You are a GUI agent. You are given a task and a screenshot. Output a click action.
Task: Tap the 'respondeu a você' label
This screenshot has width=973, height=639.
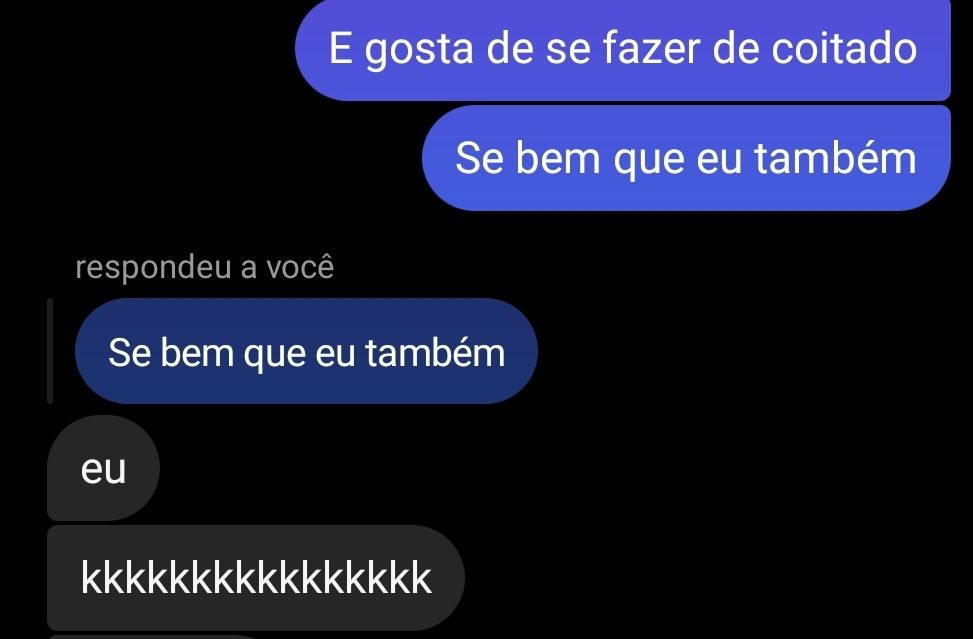[x=205, y=267]
